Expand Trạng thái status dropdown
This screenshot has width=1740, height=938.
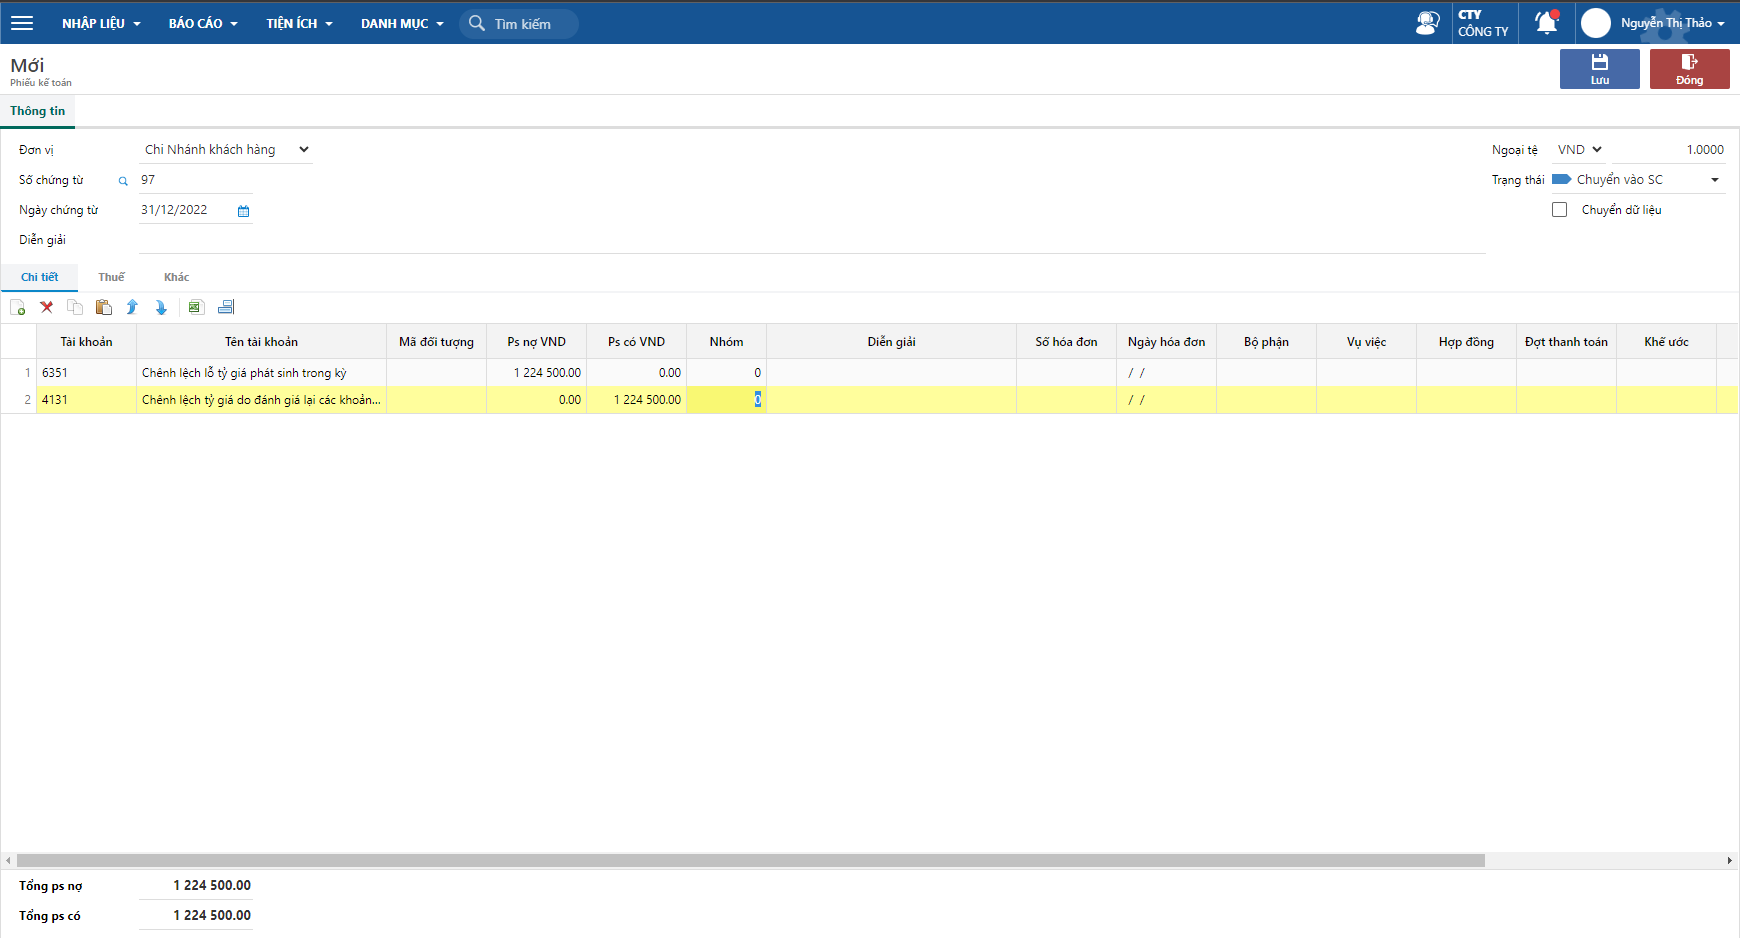(1714, 180)
